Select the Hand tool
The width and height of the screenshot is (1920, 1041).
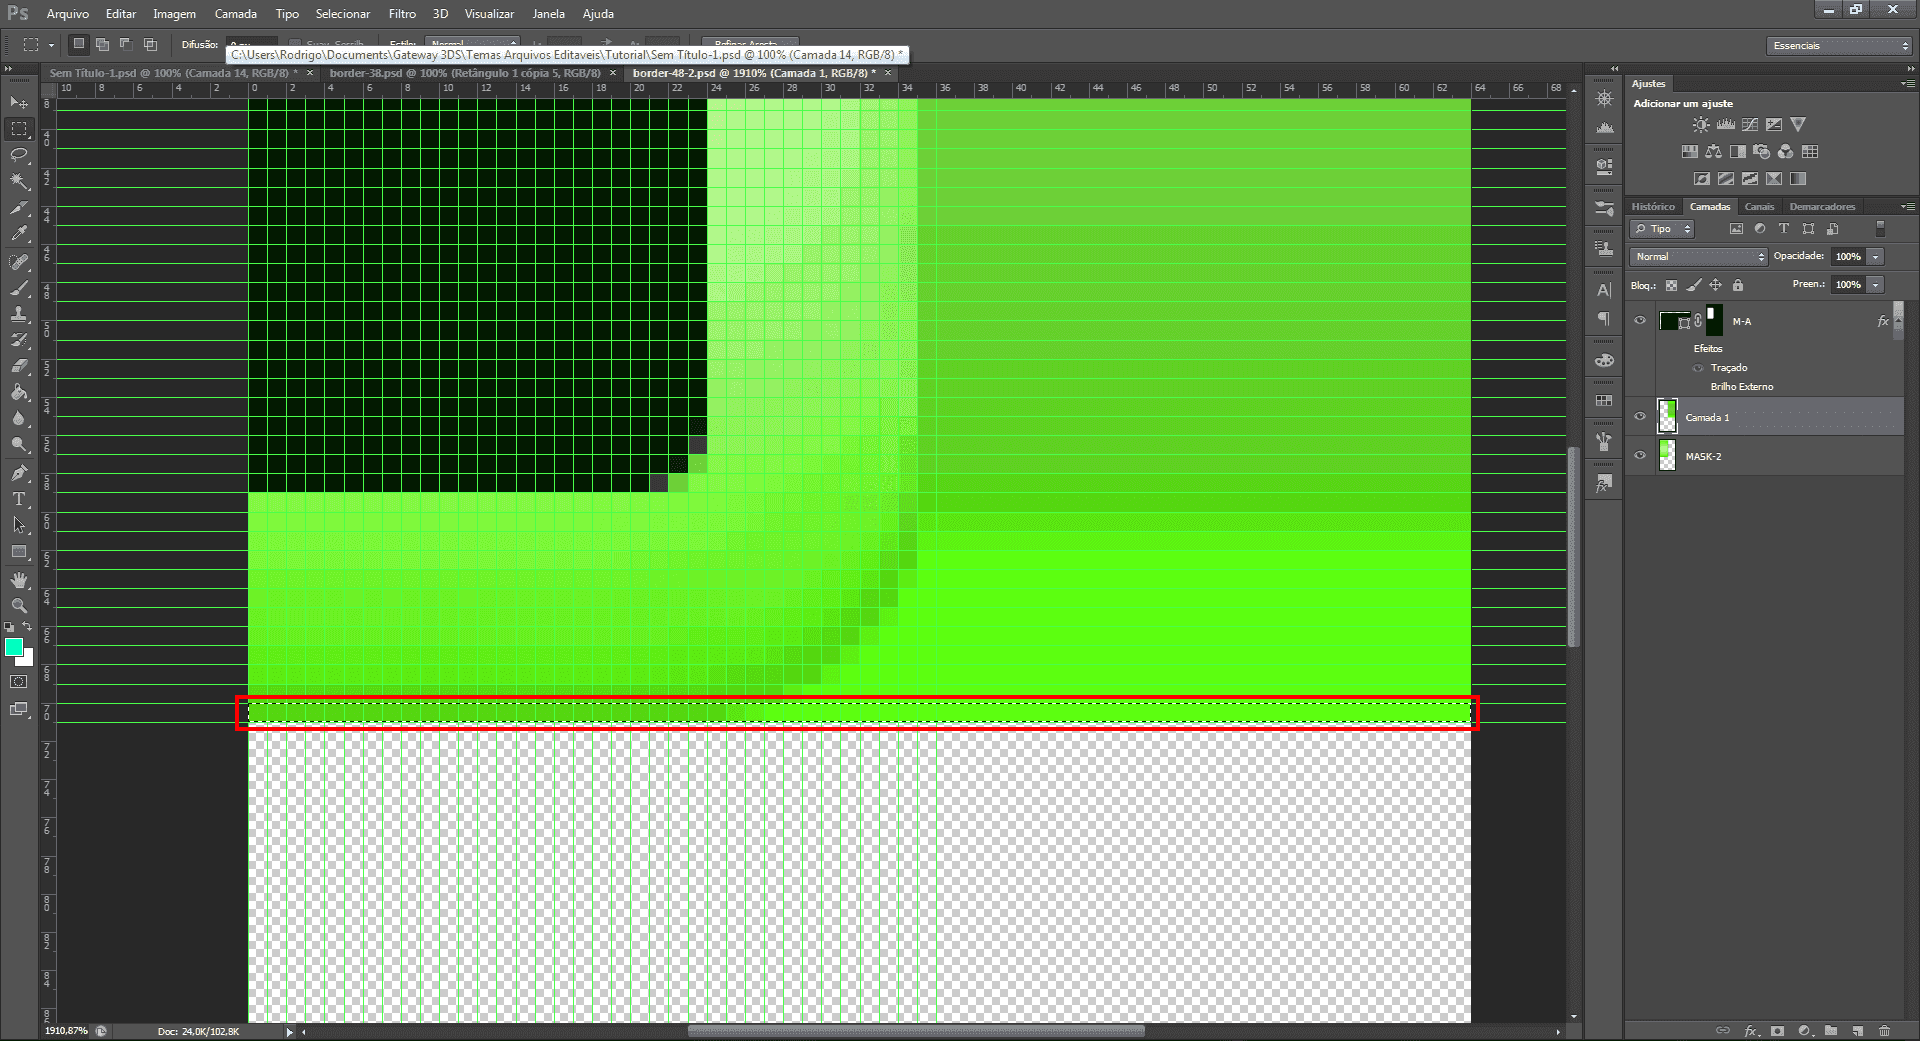pos(19,580)
